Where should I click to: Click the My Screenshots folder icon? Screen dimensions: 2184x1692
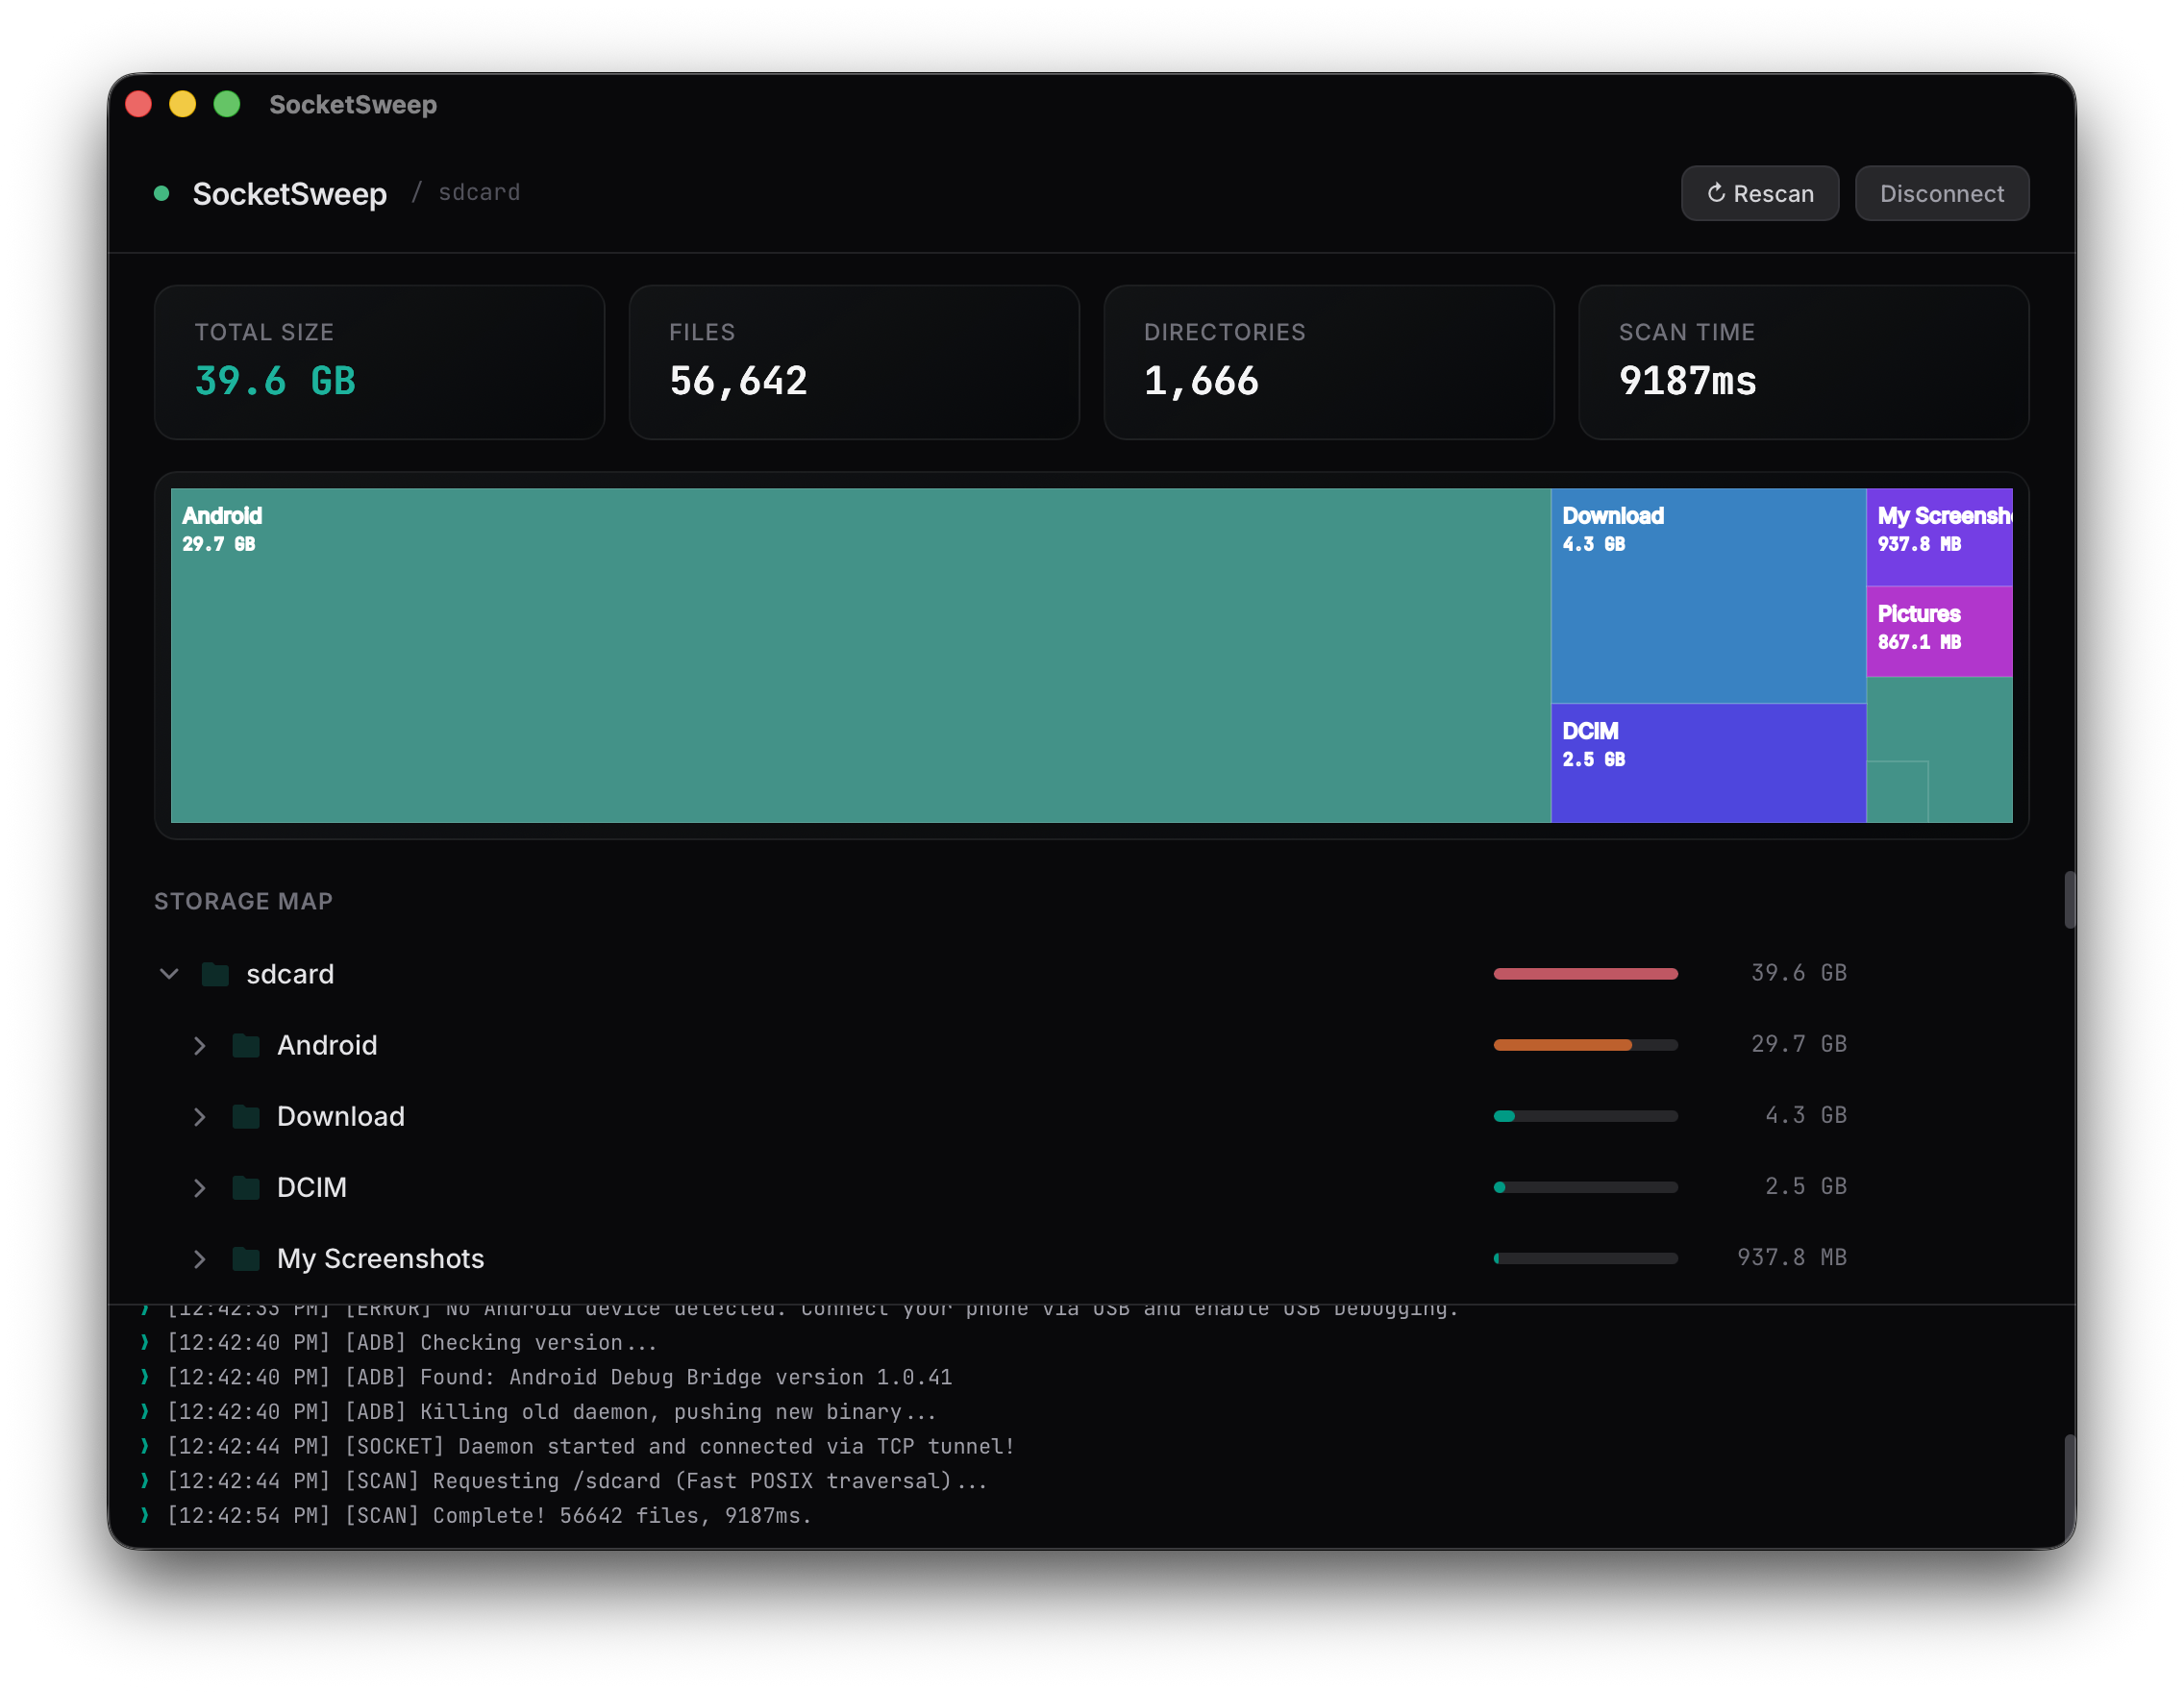pos(245,1258)
